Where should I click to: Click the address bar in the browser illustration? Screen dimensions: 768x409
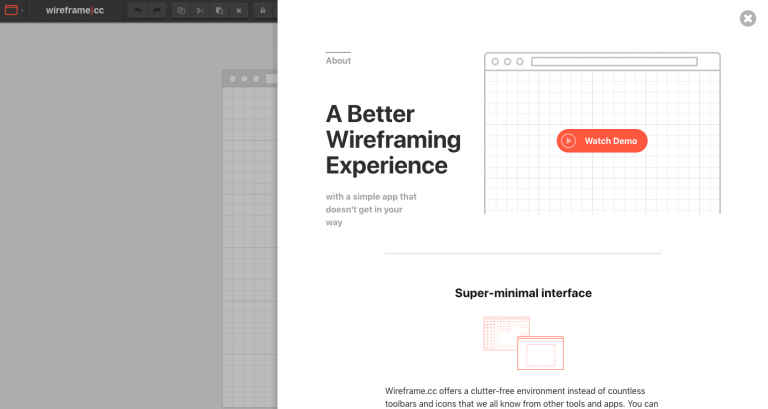pos(614,62)
